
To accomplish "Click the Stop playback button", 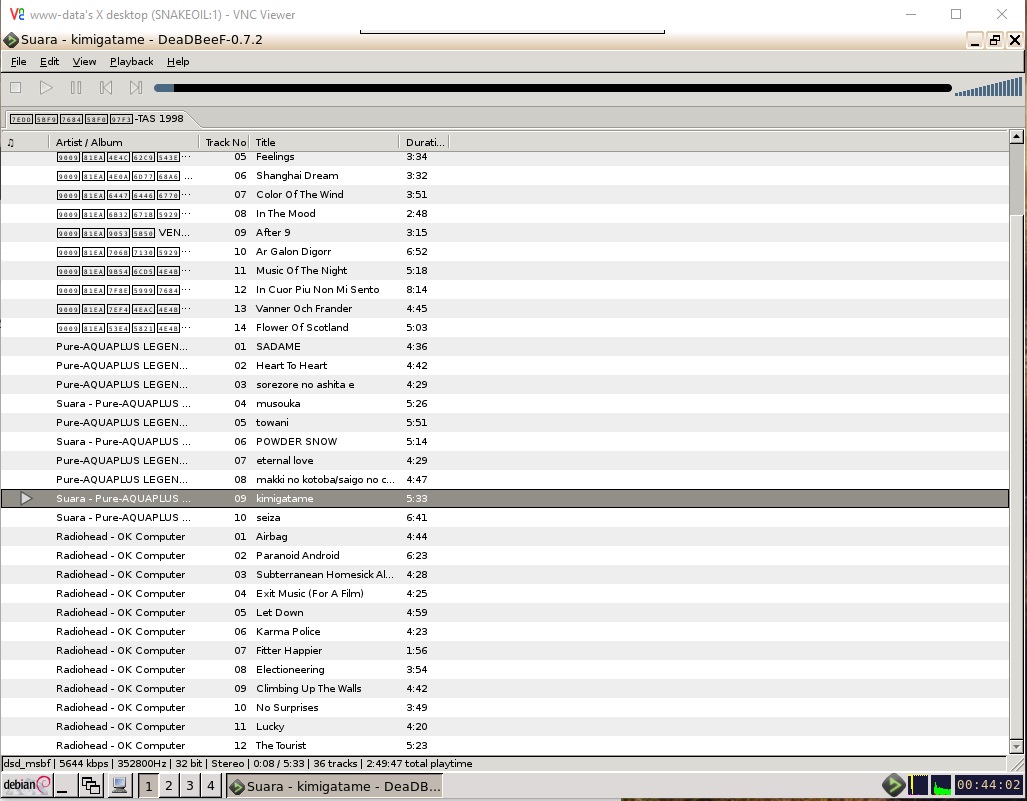I will point(16,87).
